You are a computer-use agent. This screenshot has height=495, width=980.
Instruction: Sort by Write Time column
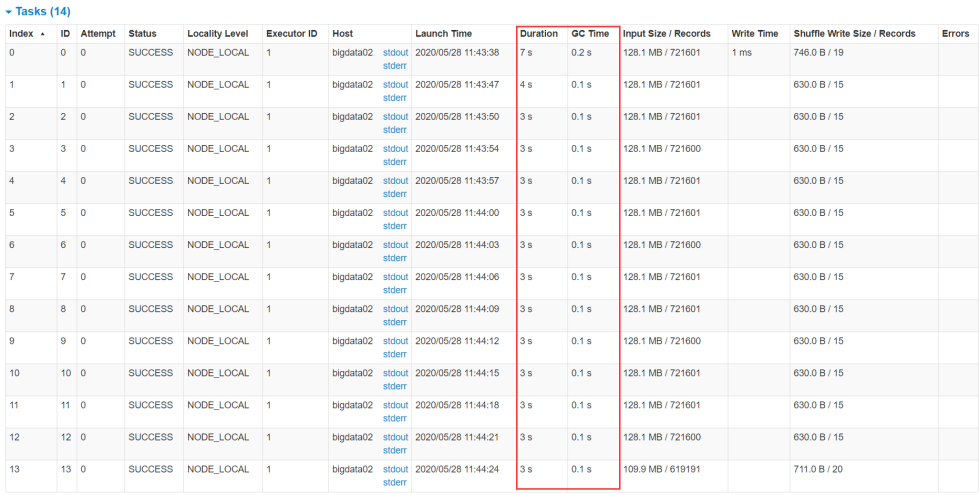point(754,34)
